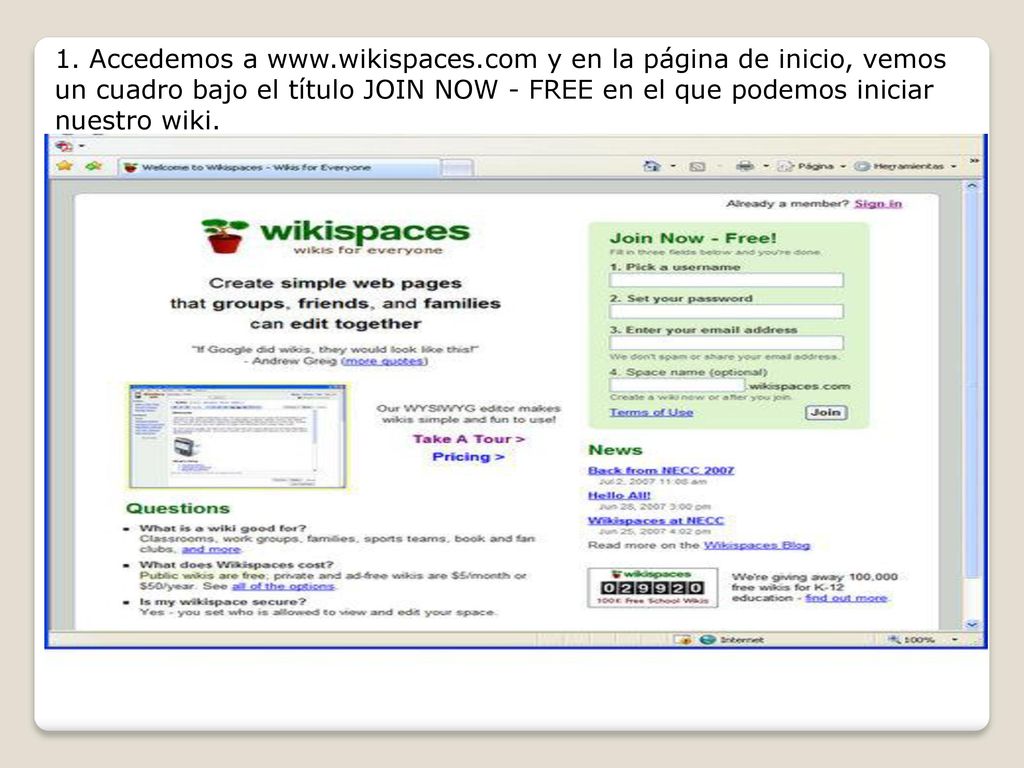
Task: Open the Wikispaces Blog link
Action: tap(756, 545)
